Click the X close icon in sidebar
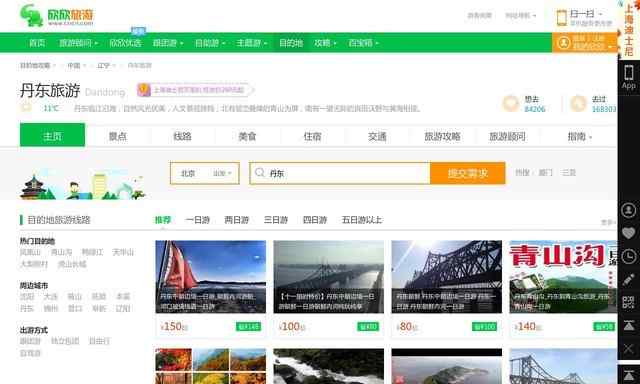Screen dimensions: 640x384 click(x=629, y=349)
